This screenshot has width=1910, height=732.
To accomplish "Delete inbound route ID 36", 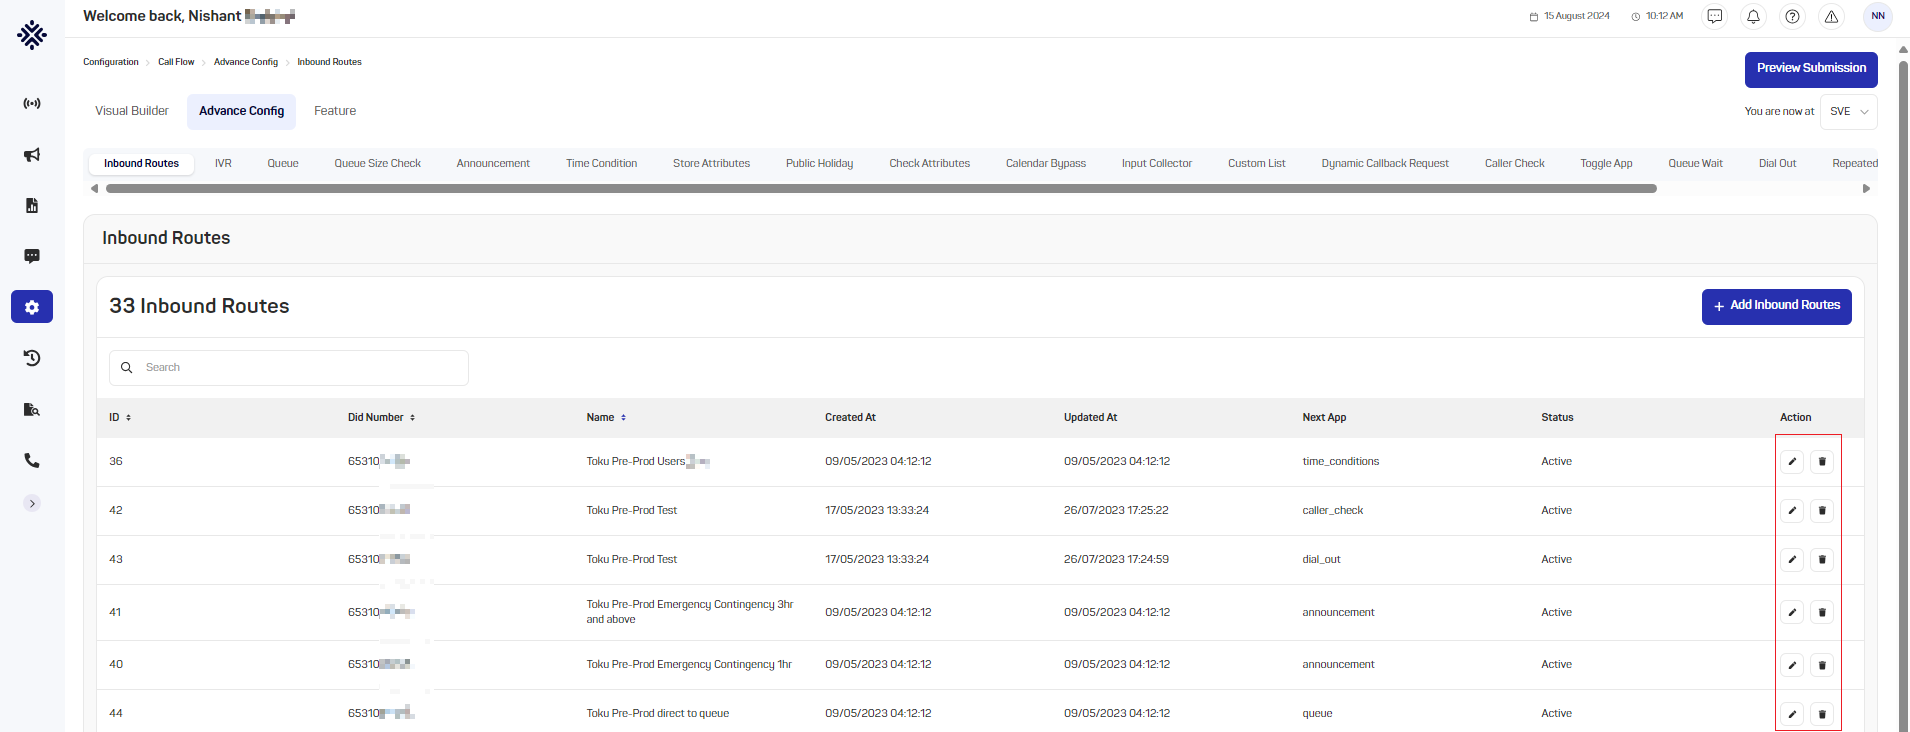I will click(1822, 461).
